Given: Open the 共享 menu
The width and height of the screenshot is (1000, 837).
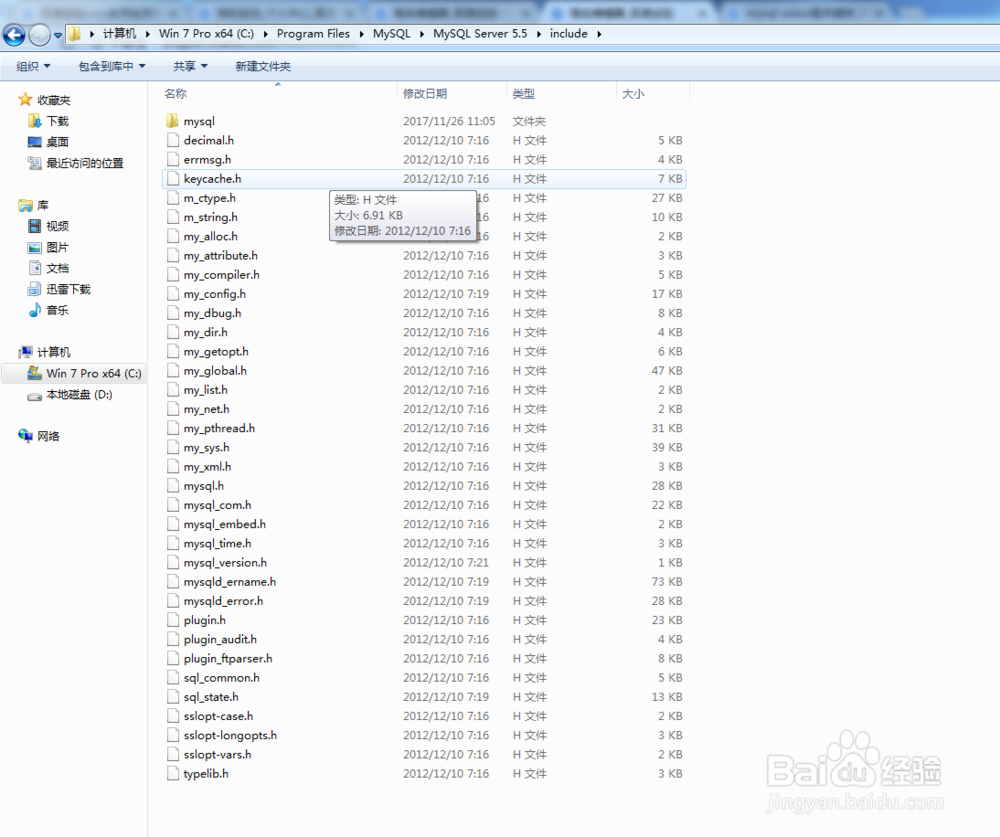Looking at the screenshot, I should [190, 66].
